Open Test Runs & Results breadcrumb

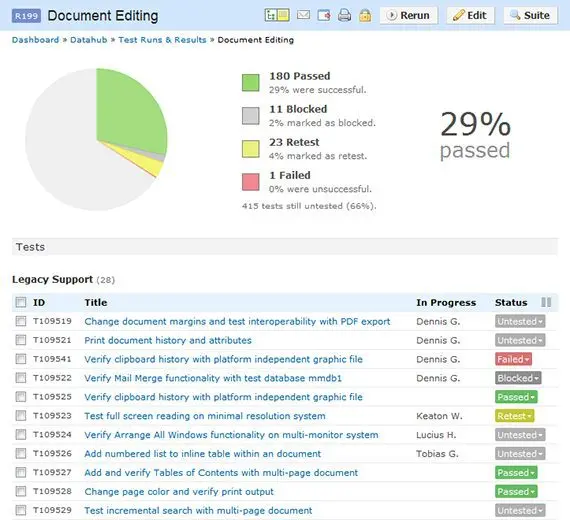[162, 40]
